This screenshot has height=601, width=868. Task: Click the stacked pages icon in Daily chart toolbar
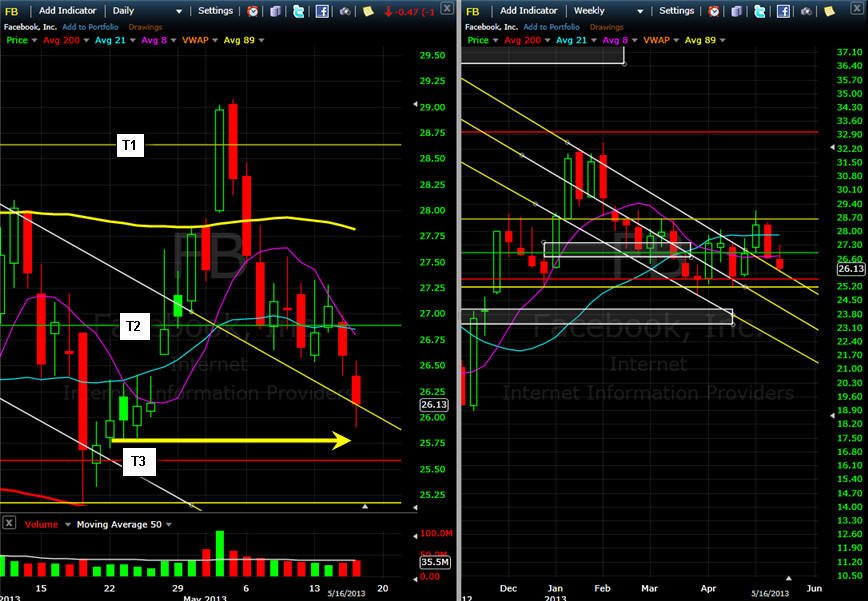pyautogui.click(x=275, y=11)
